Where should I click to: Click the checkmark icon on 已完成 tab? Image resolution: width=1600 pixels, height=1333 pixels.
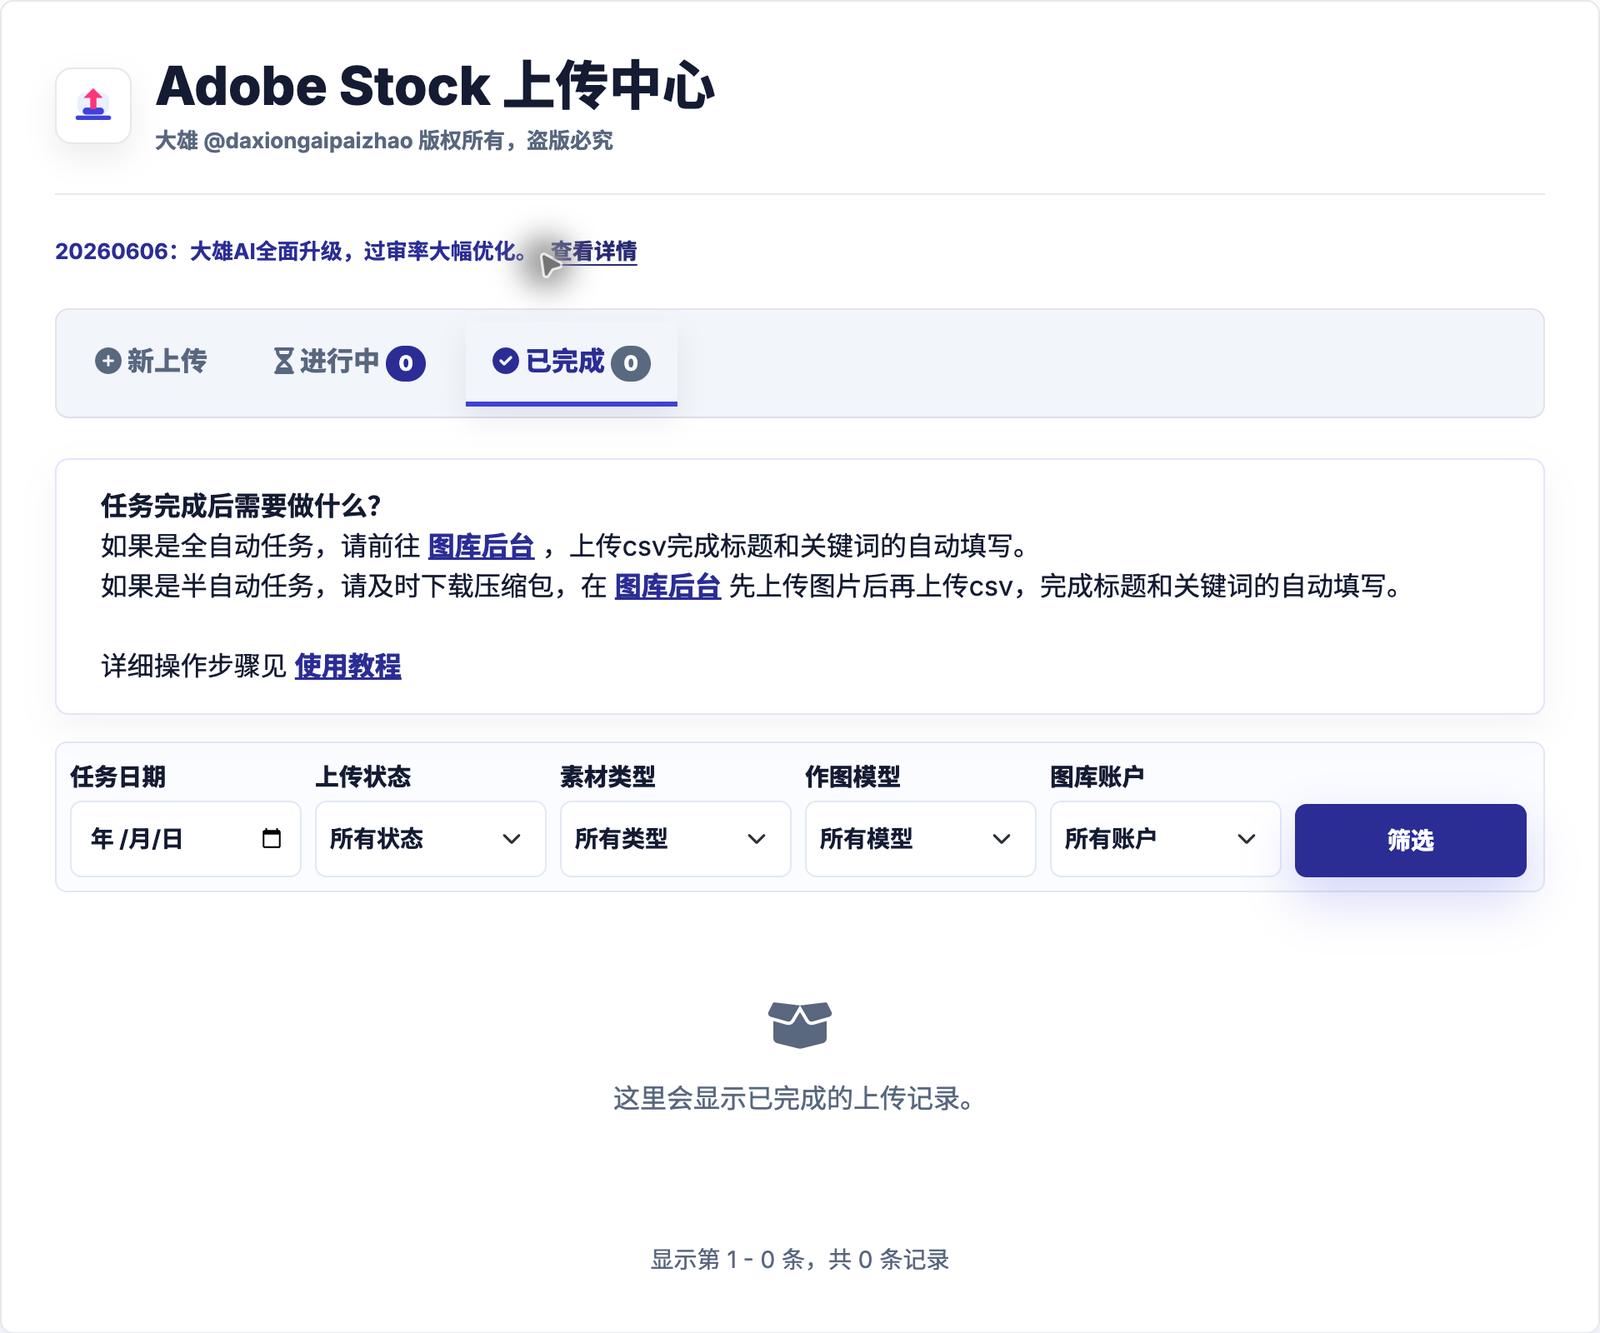(x=506, y=361)
